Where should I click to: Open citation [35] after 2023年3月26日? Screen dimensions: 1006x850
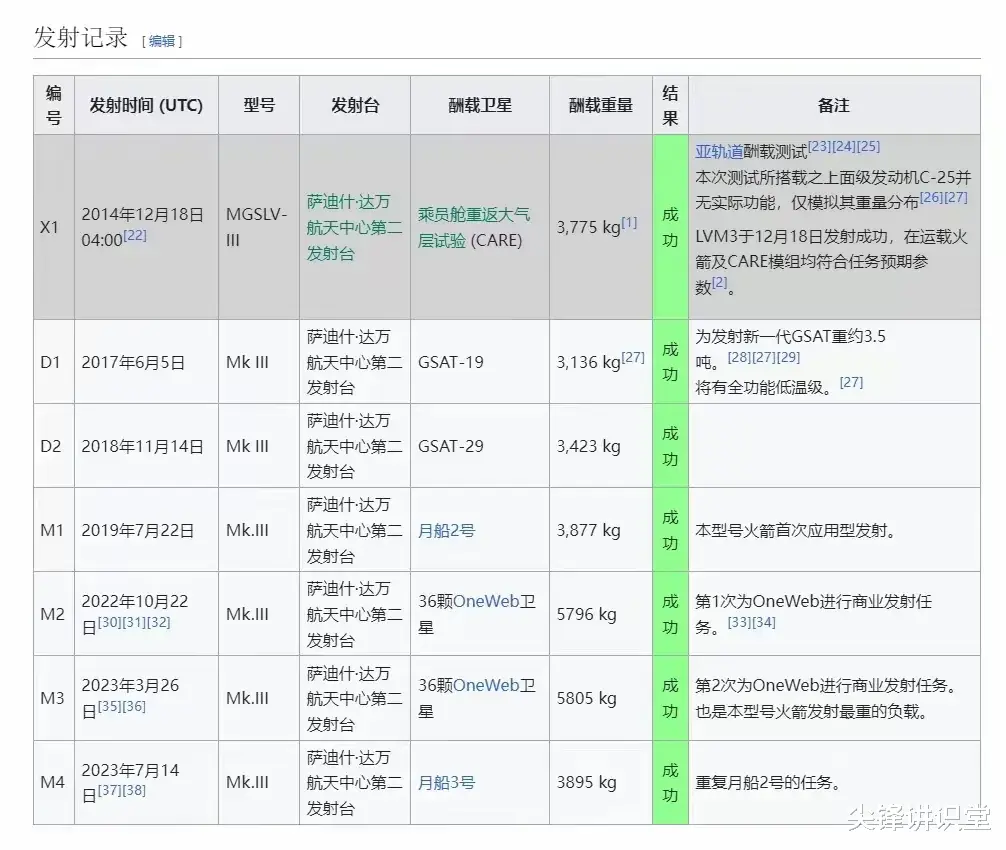[x=110, y=706]
